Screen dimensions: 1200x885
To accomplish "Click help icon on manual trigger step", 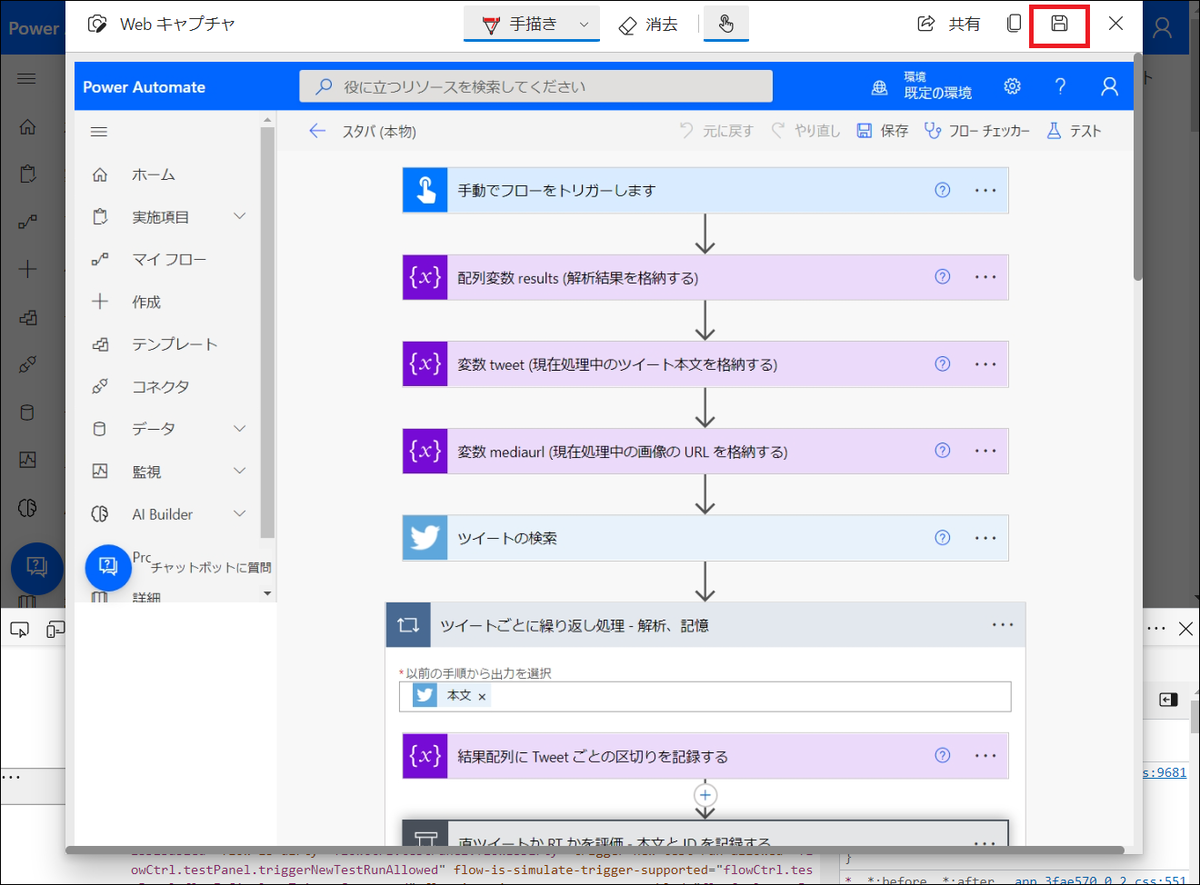I will (942, 190).
